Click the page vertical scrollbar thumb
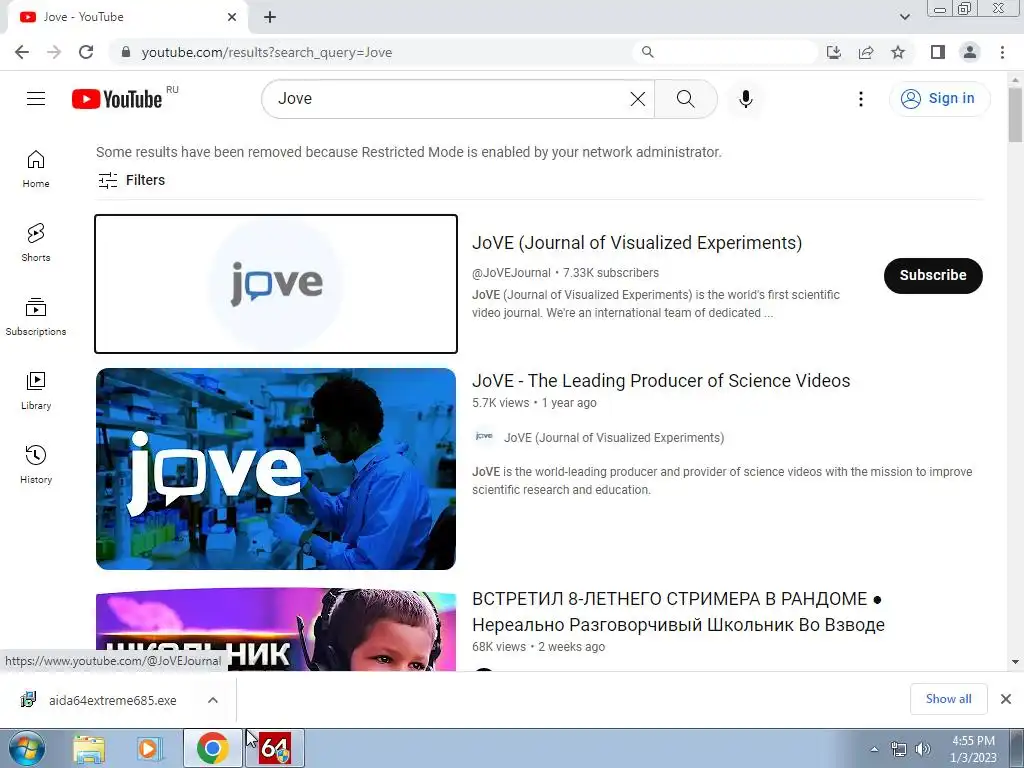 tap(1015, 114)
